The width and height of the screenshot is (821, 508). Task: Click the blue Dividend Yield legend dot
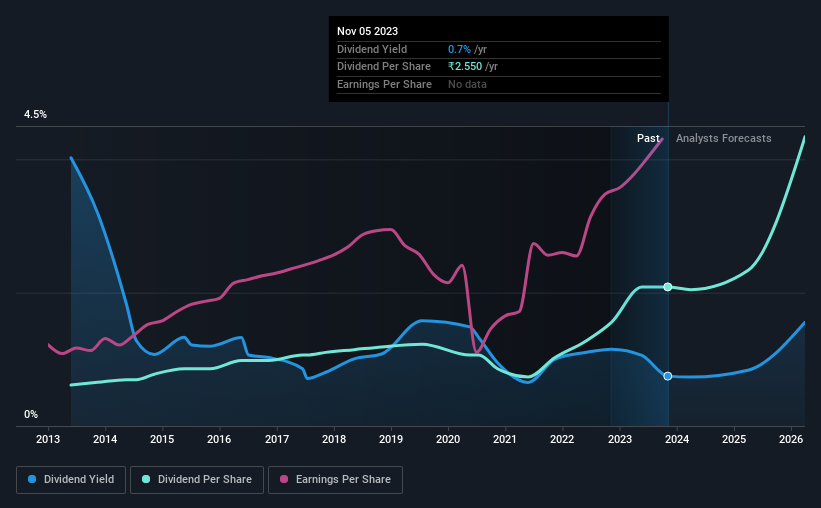[32, 479]
